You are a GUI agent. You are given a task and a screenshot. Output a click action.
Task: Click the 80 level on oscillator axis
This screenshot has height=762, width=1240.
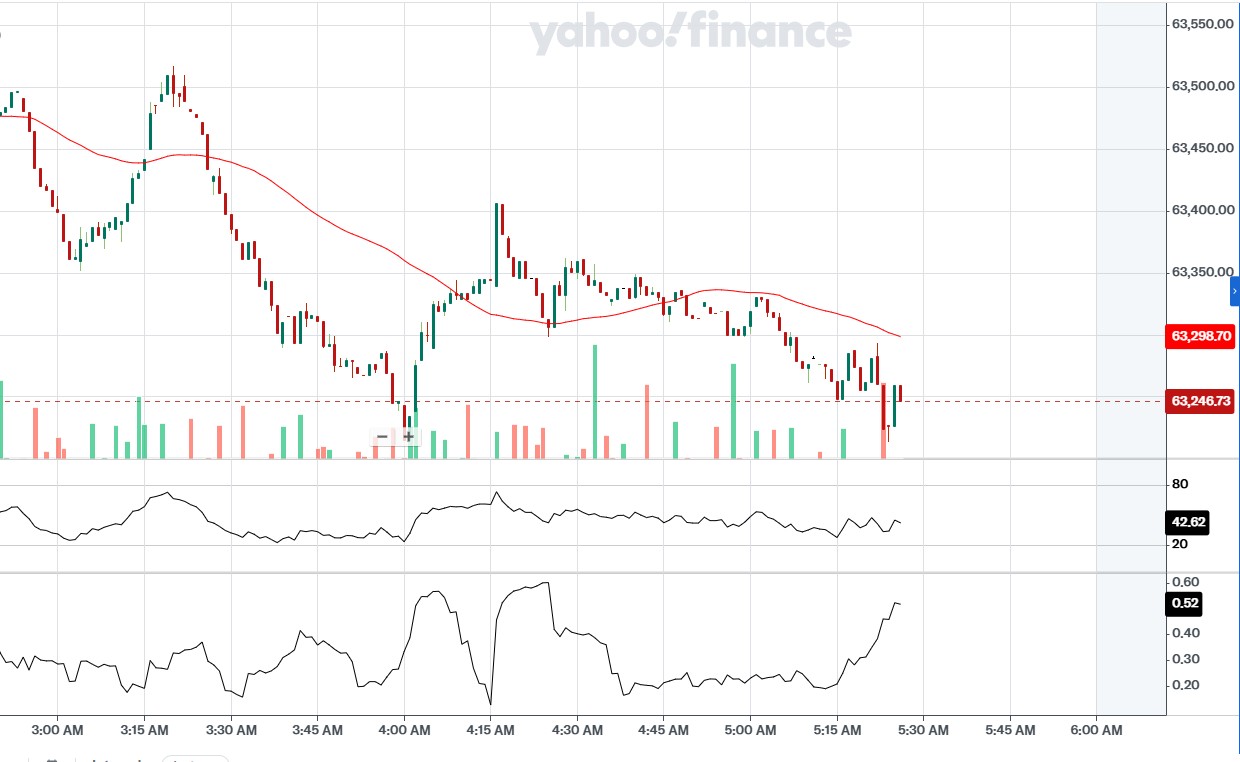pyautogui.click(x=1180, y=484)
